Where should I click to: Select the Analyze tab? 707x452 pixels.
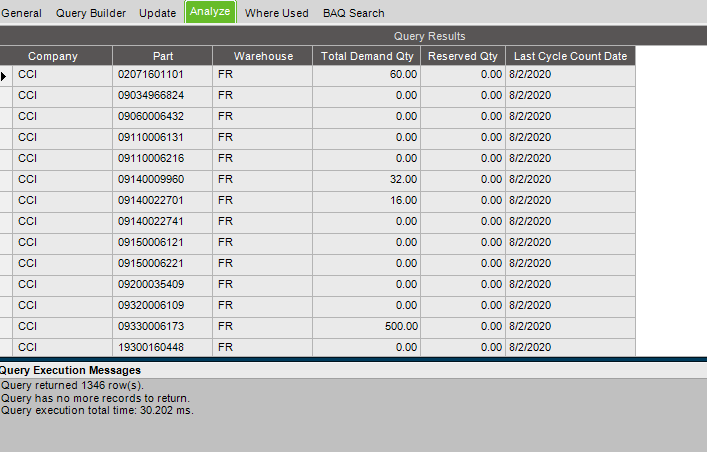coord(210,12)
